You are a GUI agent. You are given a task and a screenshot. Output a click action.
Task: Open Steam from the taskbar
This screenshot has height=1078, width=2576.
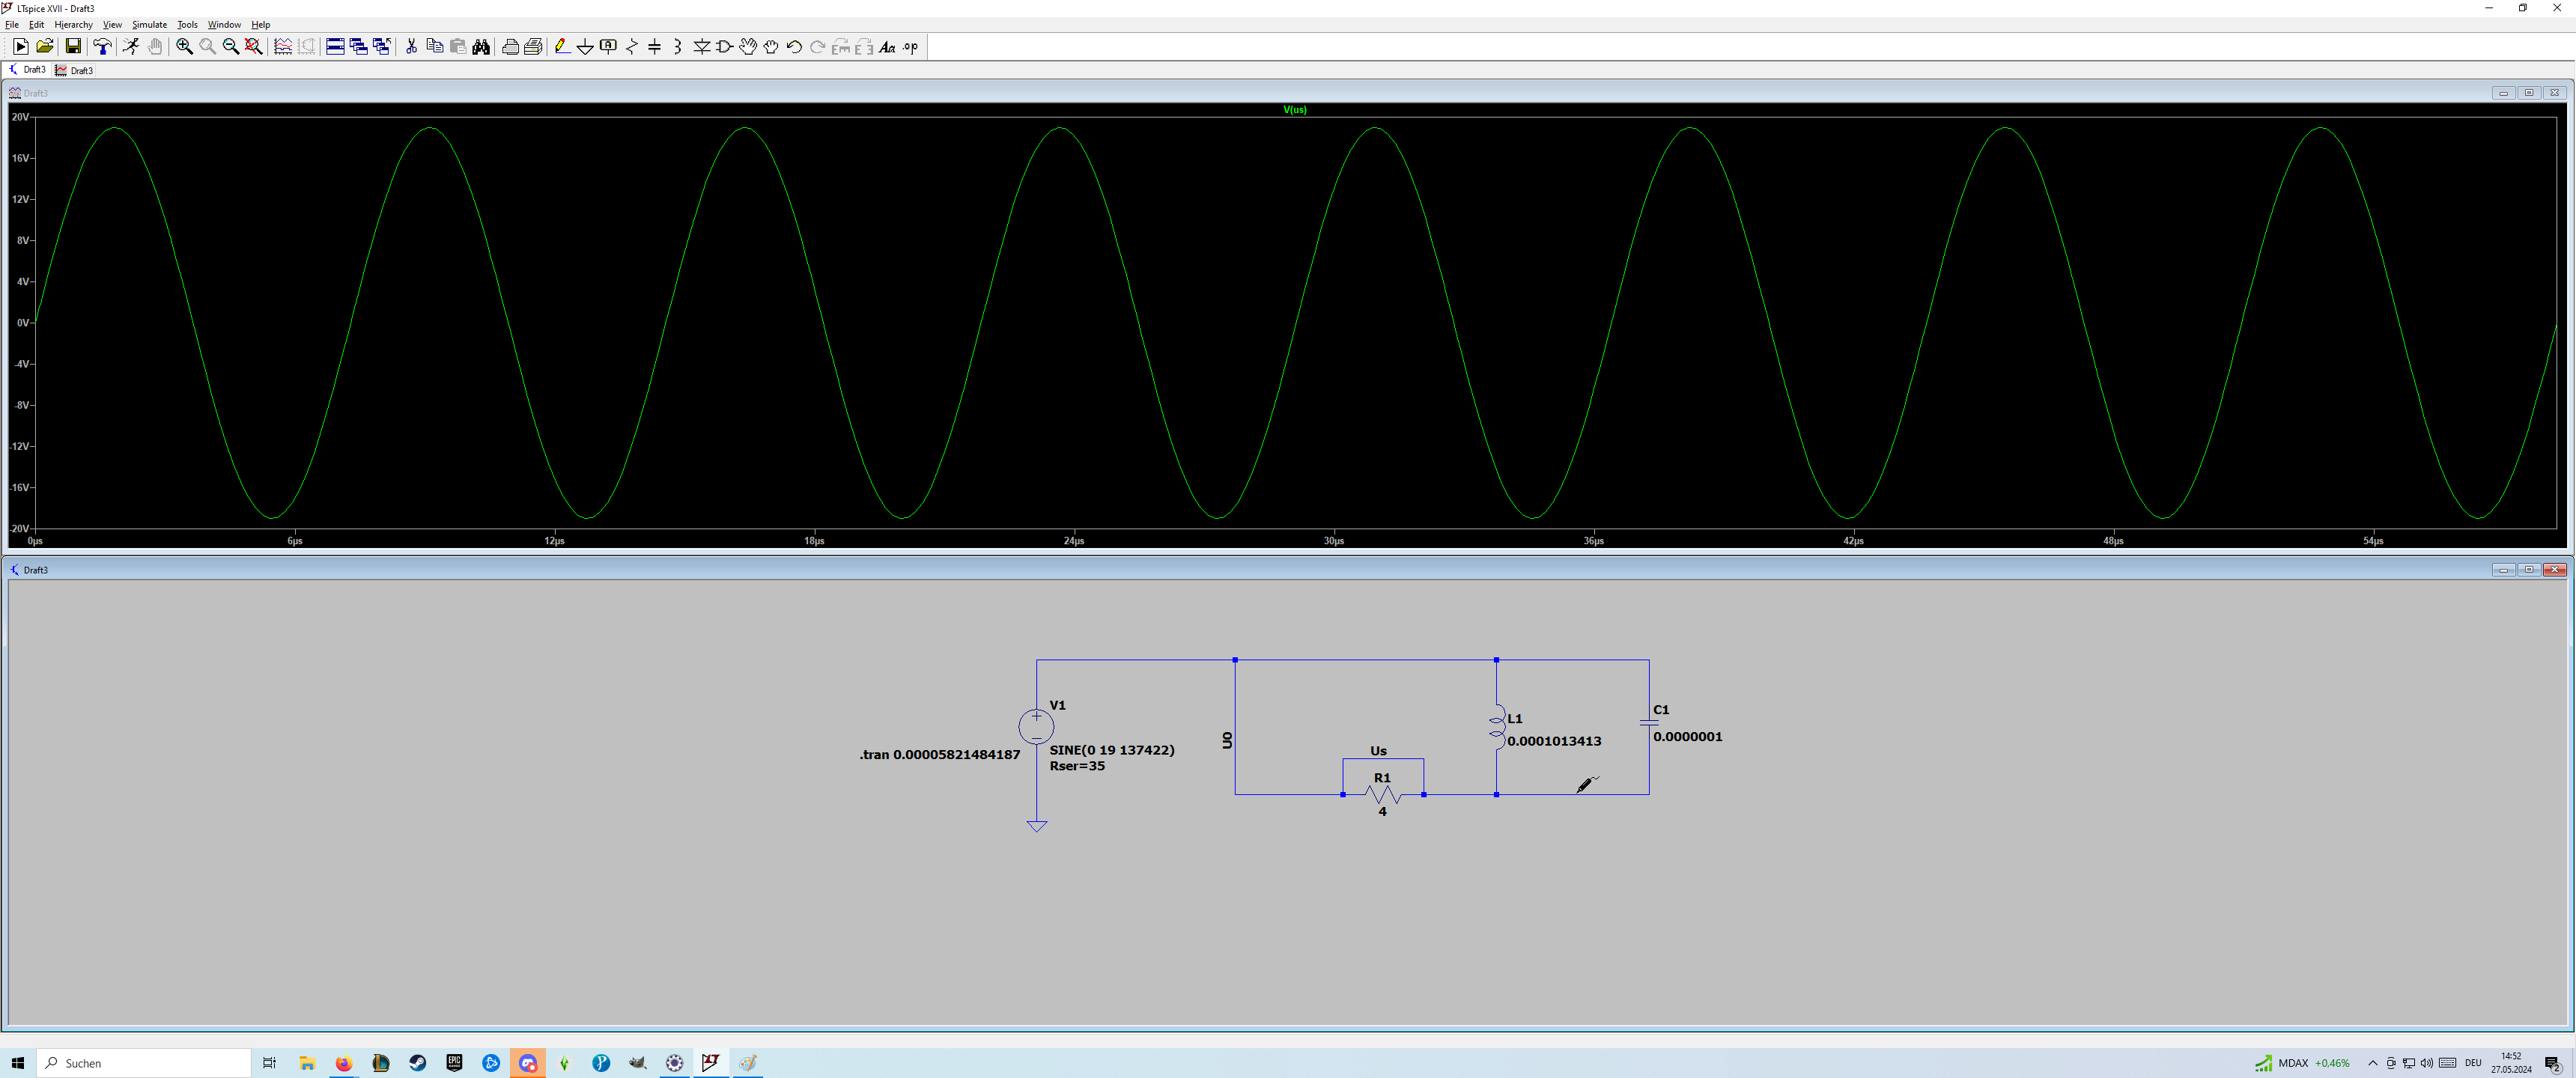click(x=418, y=1063)
